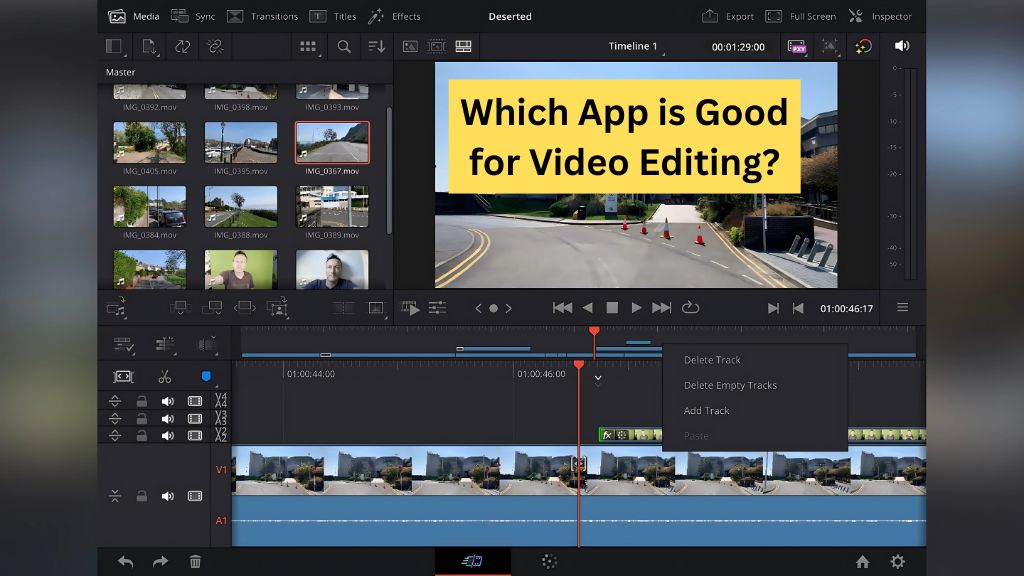Open the purple FX quick export dropdown

797,46
